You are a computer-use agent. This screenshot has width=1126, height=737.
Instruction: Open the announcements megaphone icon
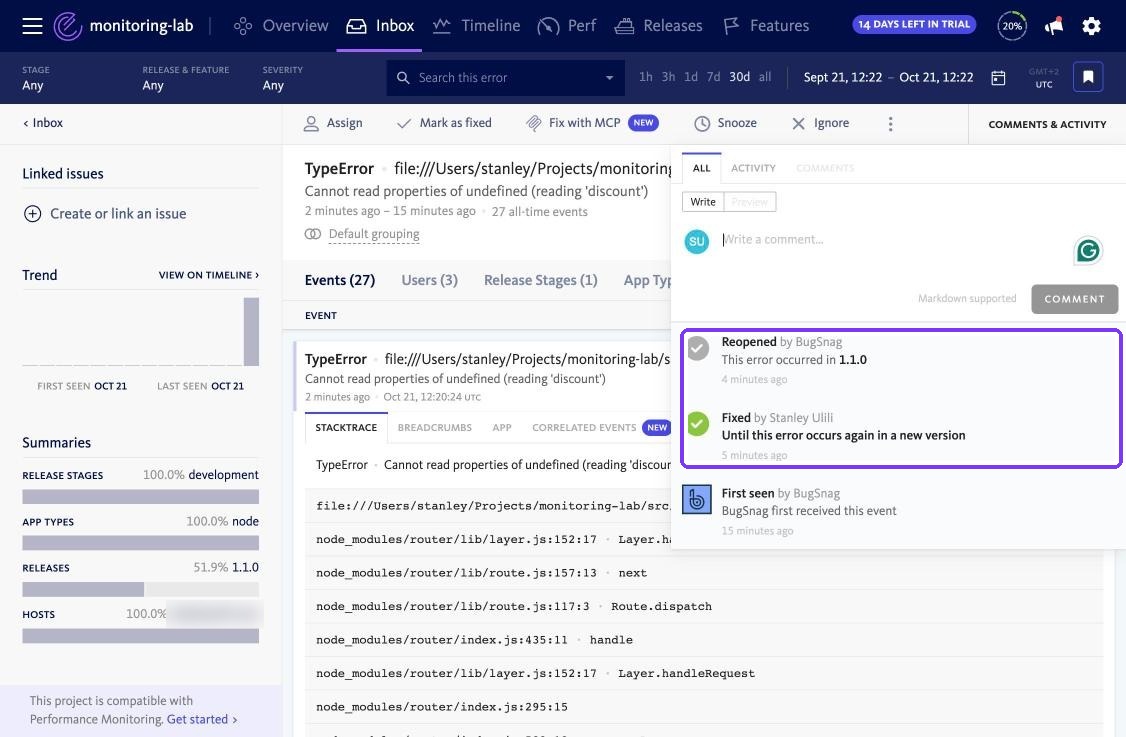coord(1053,26)
